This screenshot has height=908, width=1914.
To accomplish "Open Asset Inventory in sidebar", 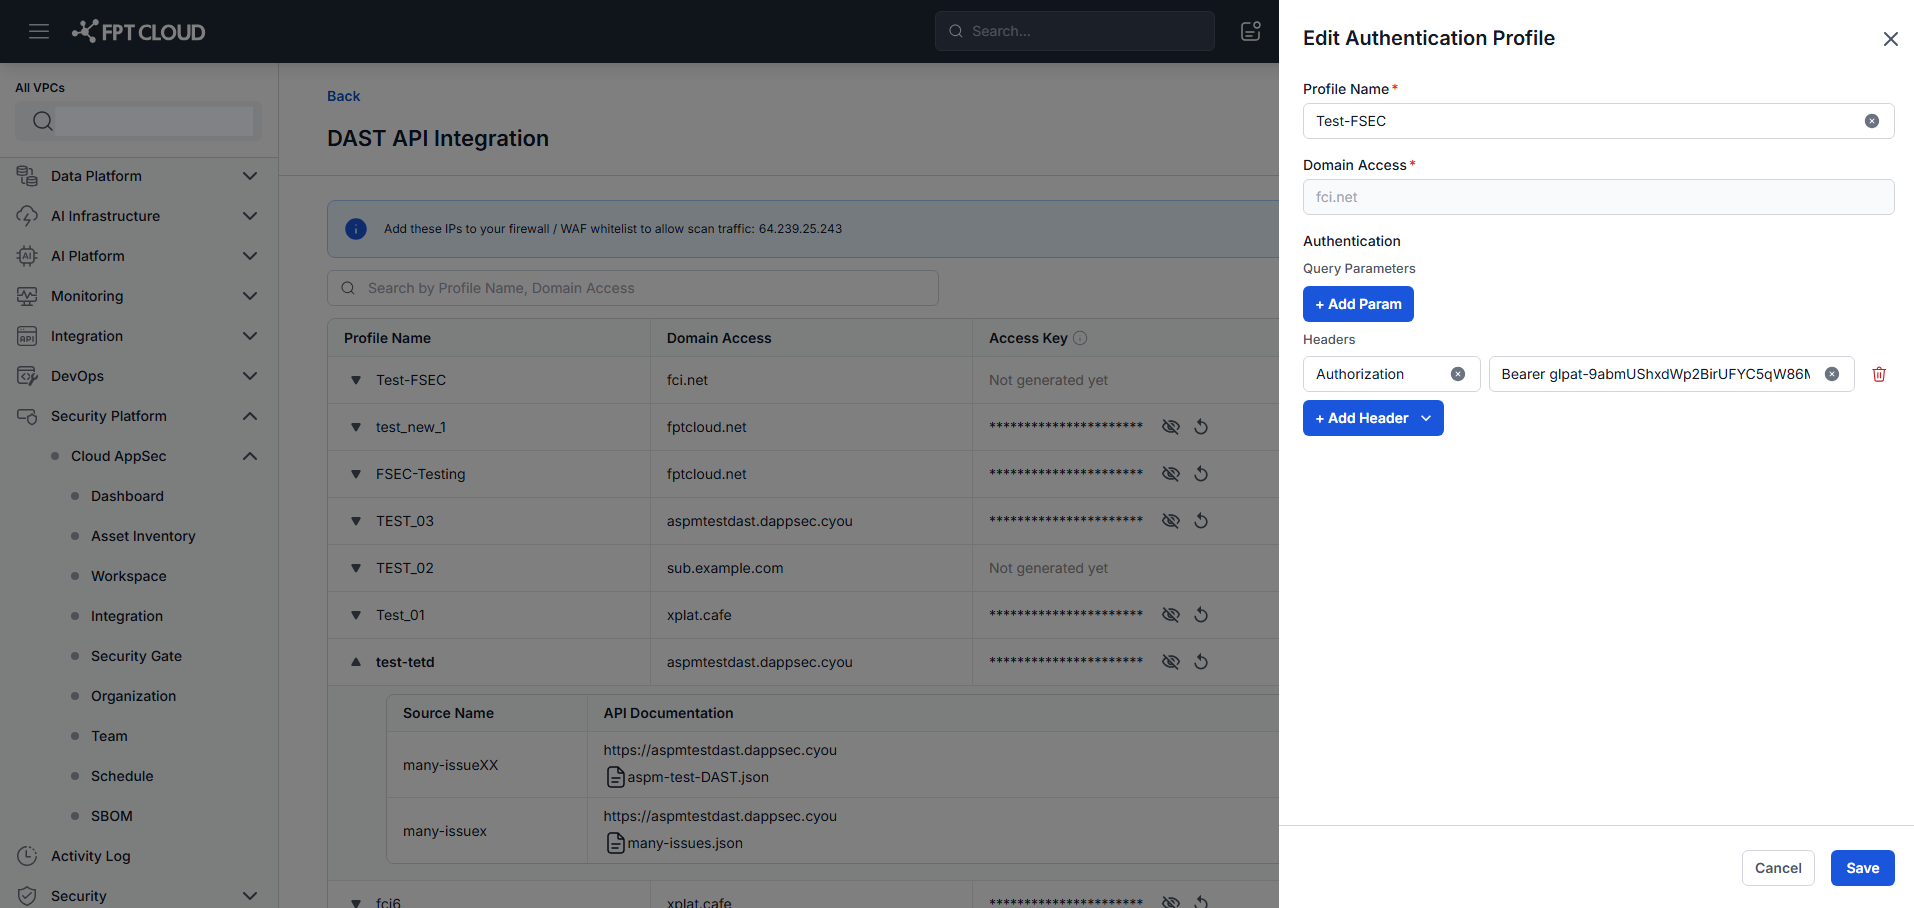I will [x=143, y=536].
